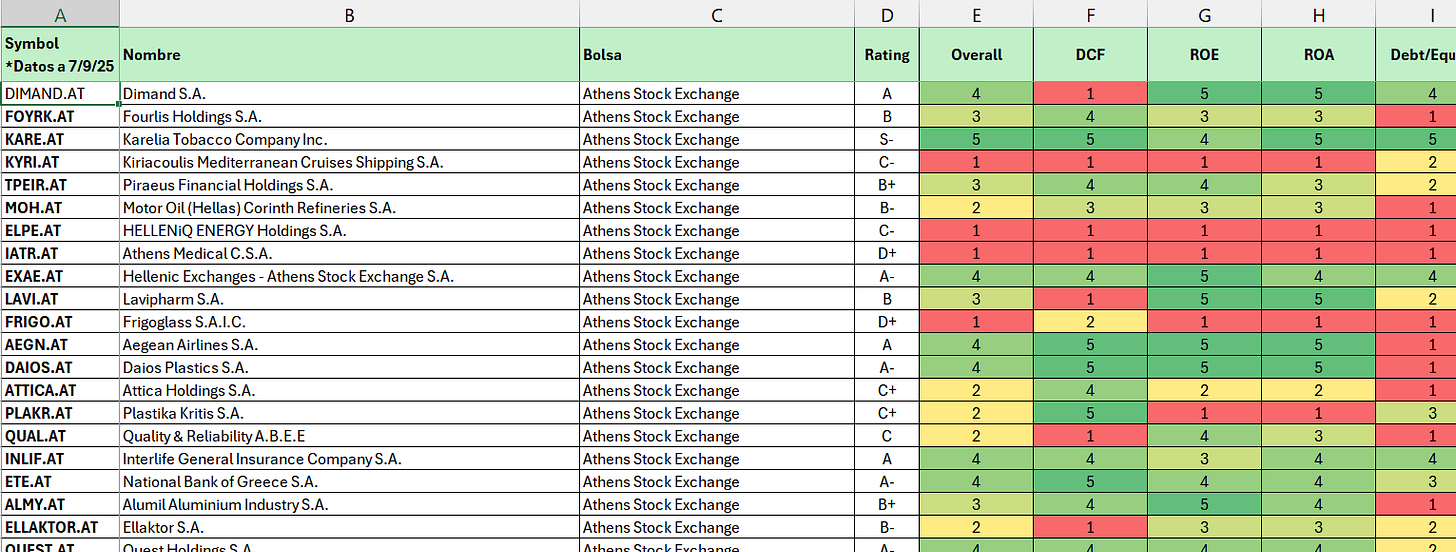Click the Overall header cell
Image resolution: width=1456 pixels, height=552 pixels.
(x=976, y=55)
